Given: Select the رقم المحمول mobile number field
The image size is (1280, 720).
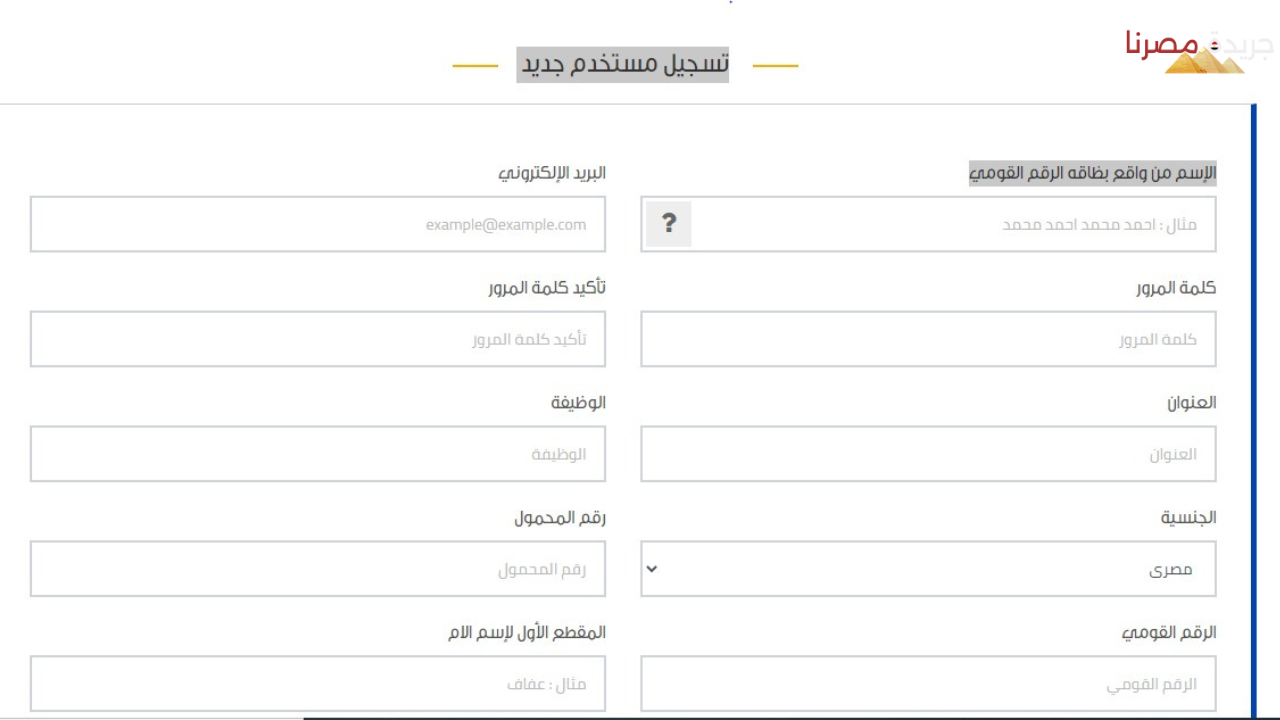Looking at the screenshot, I should 318,569.
